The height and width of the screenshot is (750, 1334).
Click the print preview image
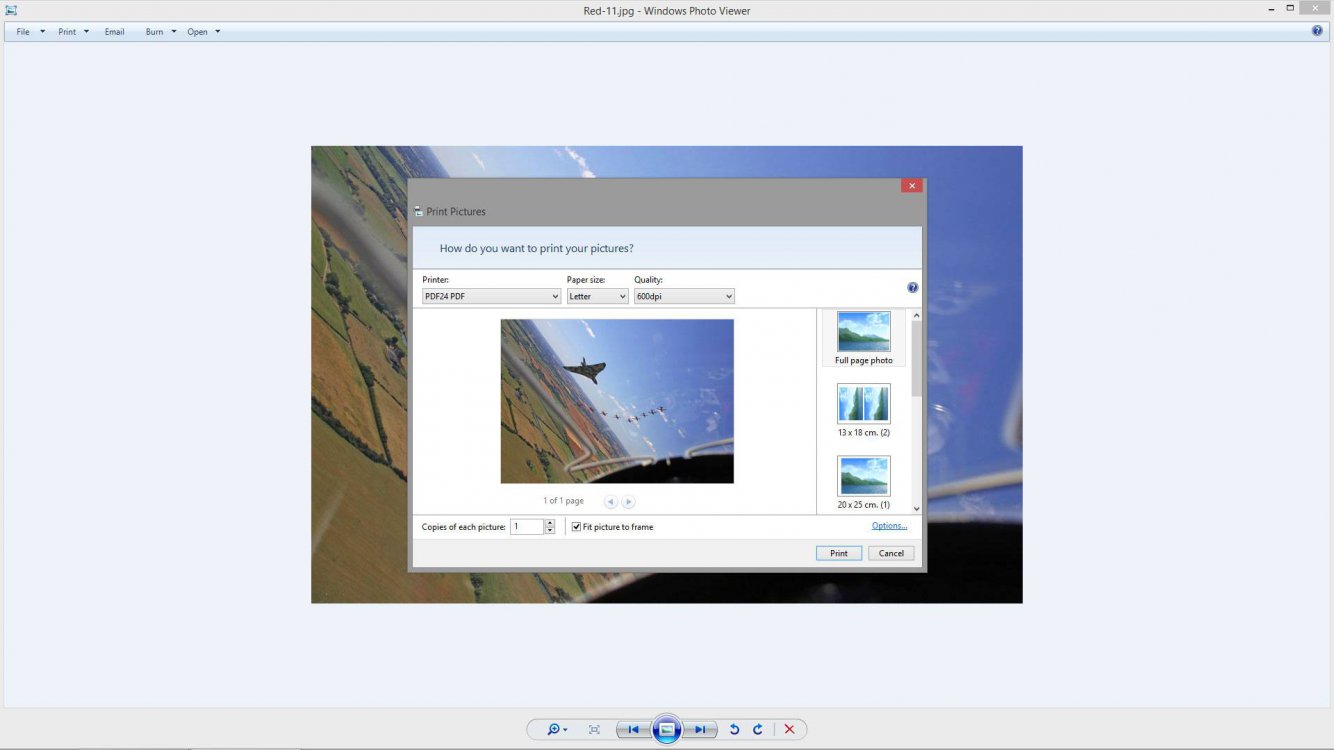pyautogui.click(x=617, y=401)
